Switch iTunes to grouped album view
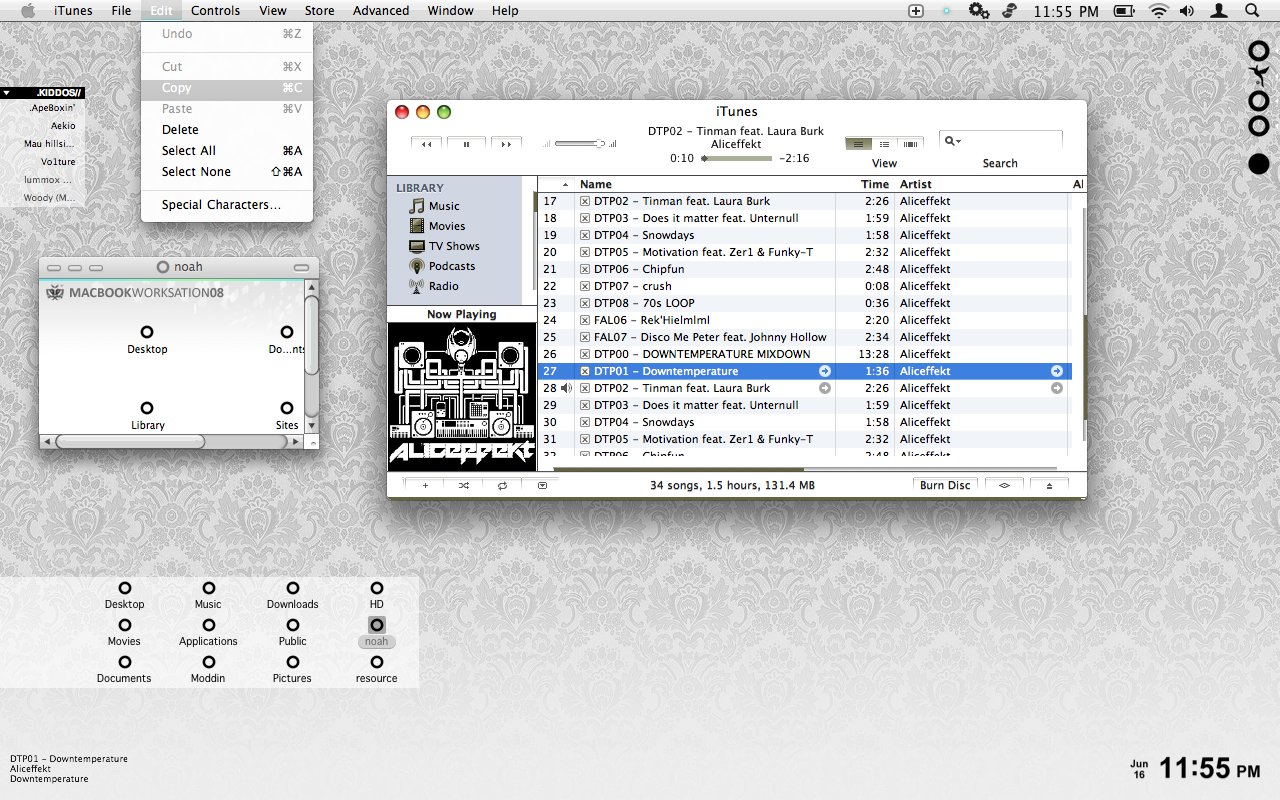The image size is (1280, 800). tap(885, 144)
